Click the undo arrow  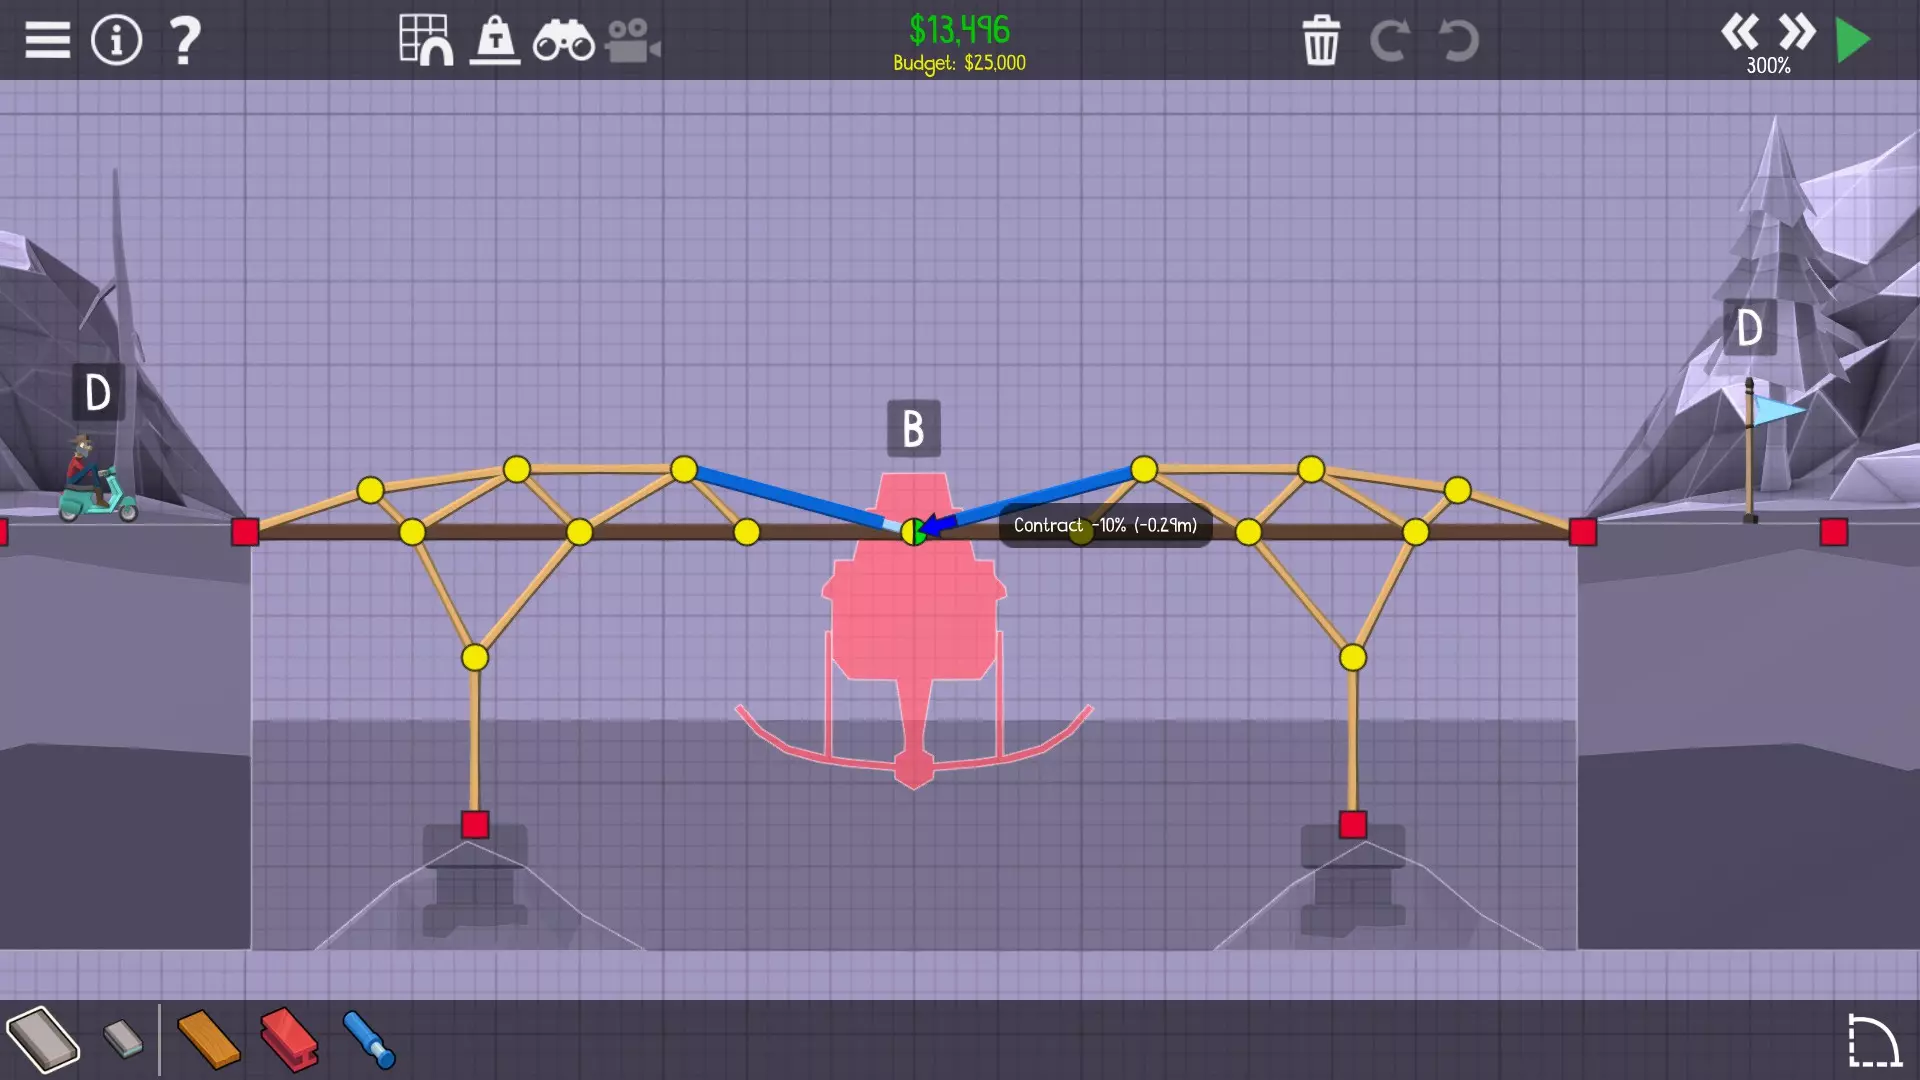pos(1458,40)
